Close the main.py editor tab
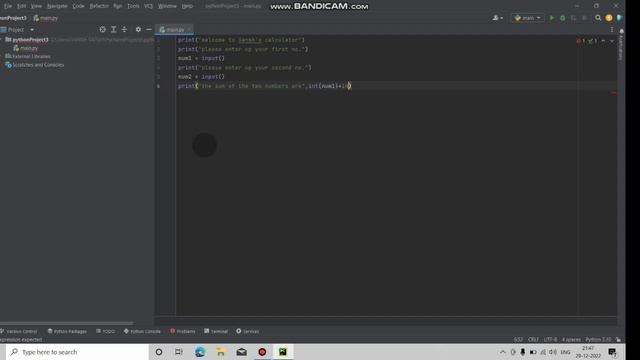This screenshot has height=360, width=640. 189,30
